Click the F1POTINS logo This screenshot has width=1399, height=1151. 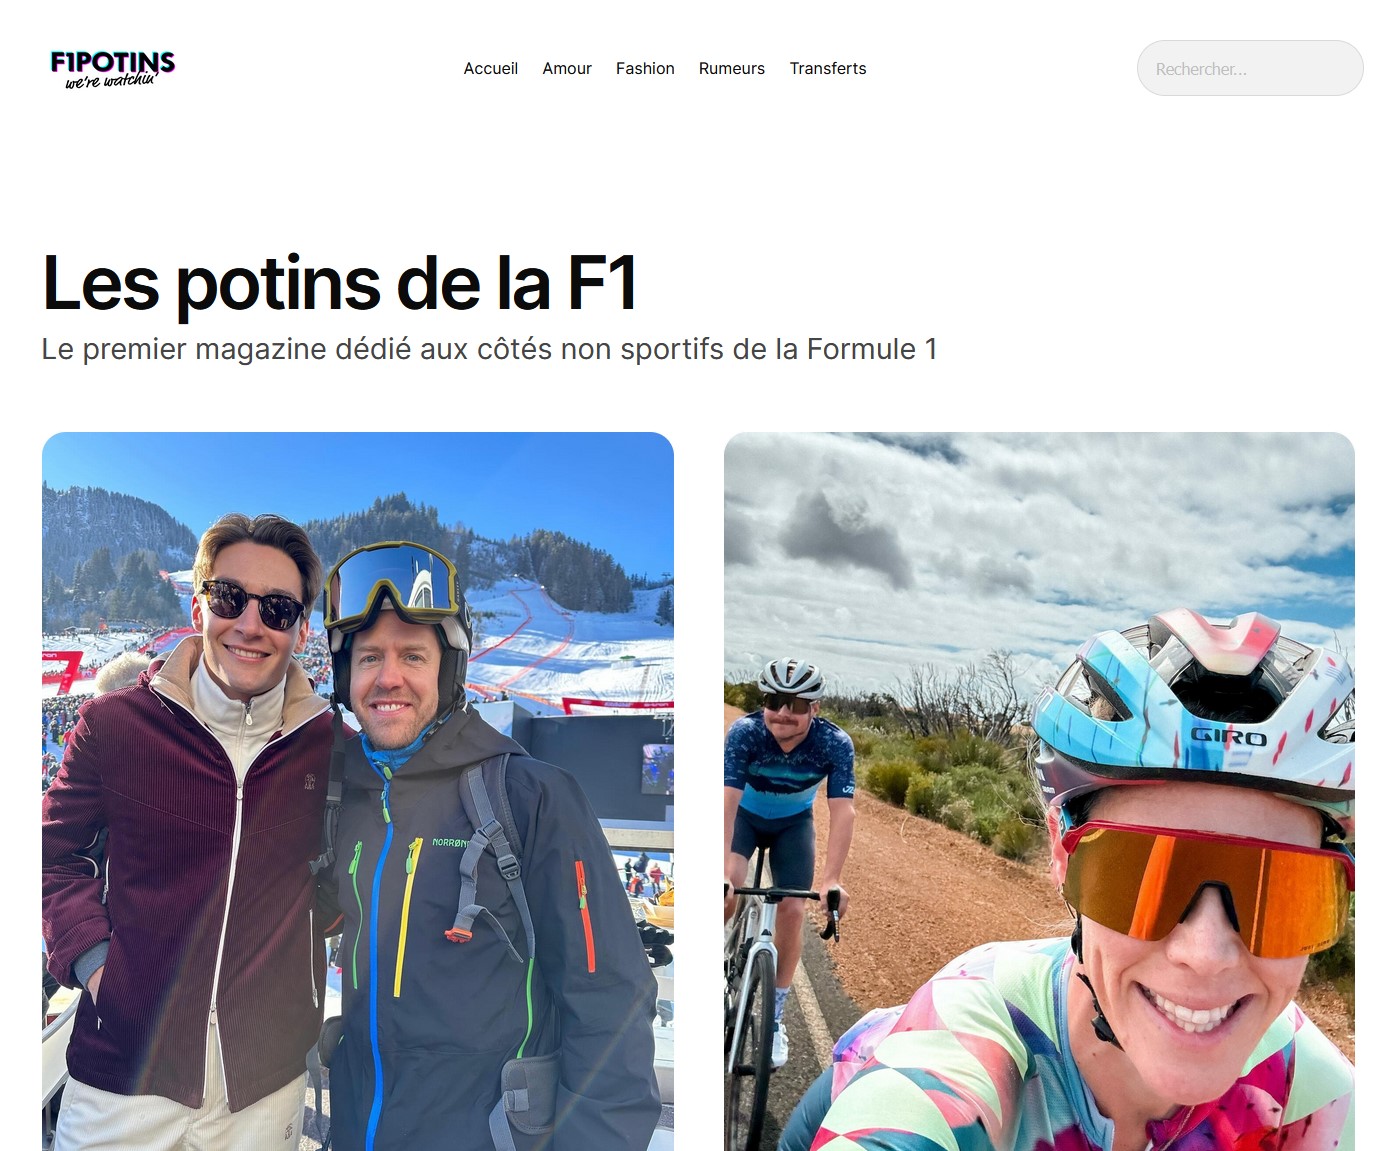point(113,68)
